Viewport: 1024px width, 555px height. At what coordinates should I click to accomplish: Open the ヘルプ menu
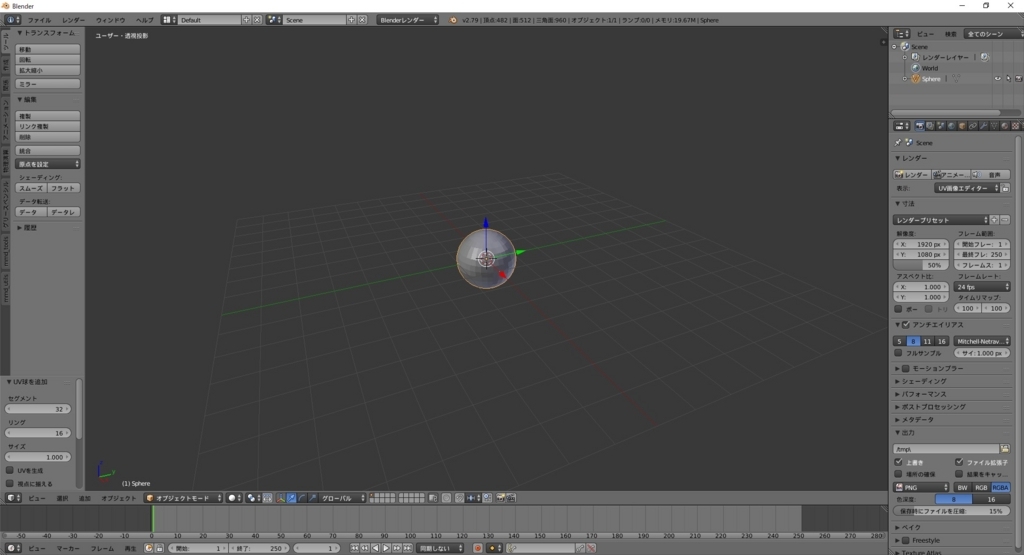pyautogui.click(x=144, y=20)
